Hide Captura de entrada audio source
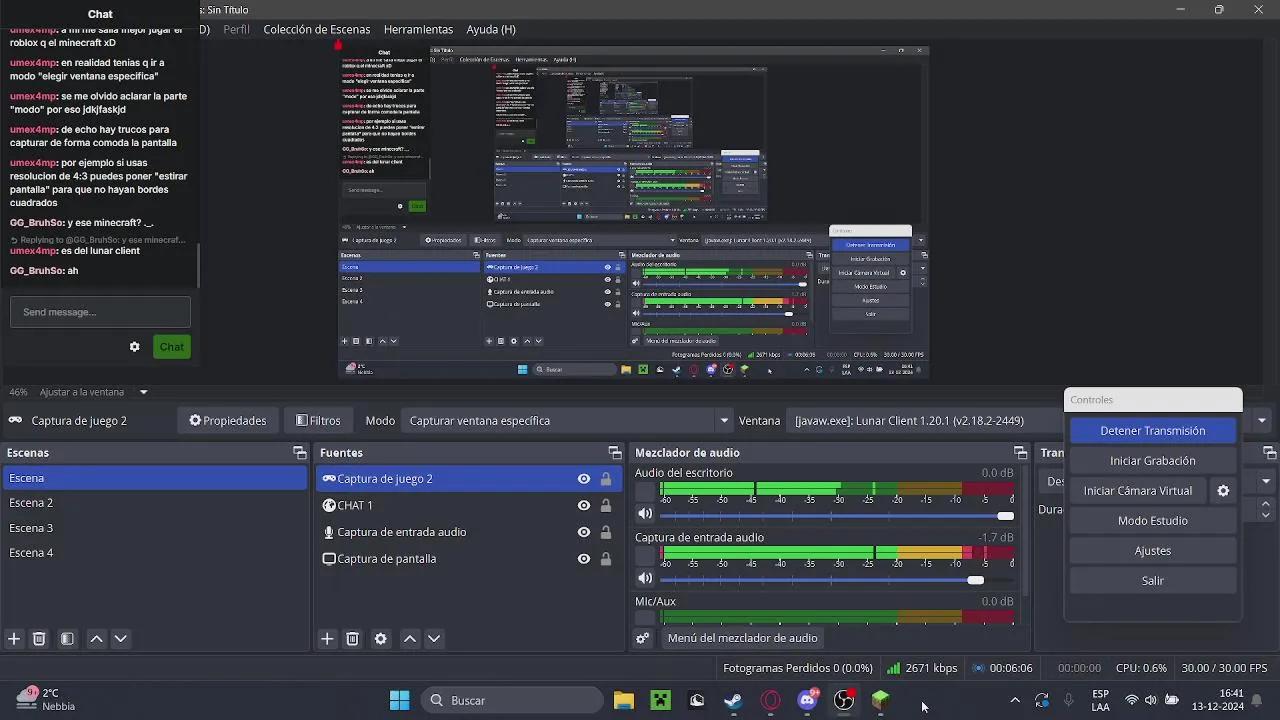 coord(584,532)
